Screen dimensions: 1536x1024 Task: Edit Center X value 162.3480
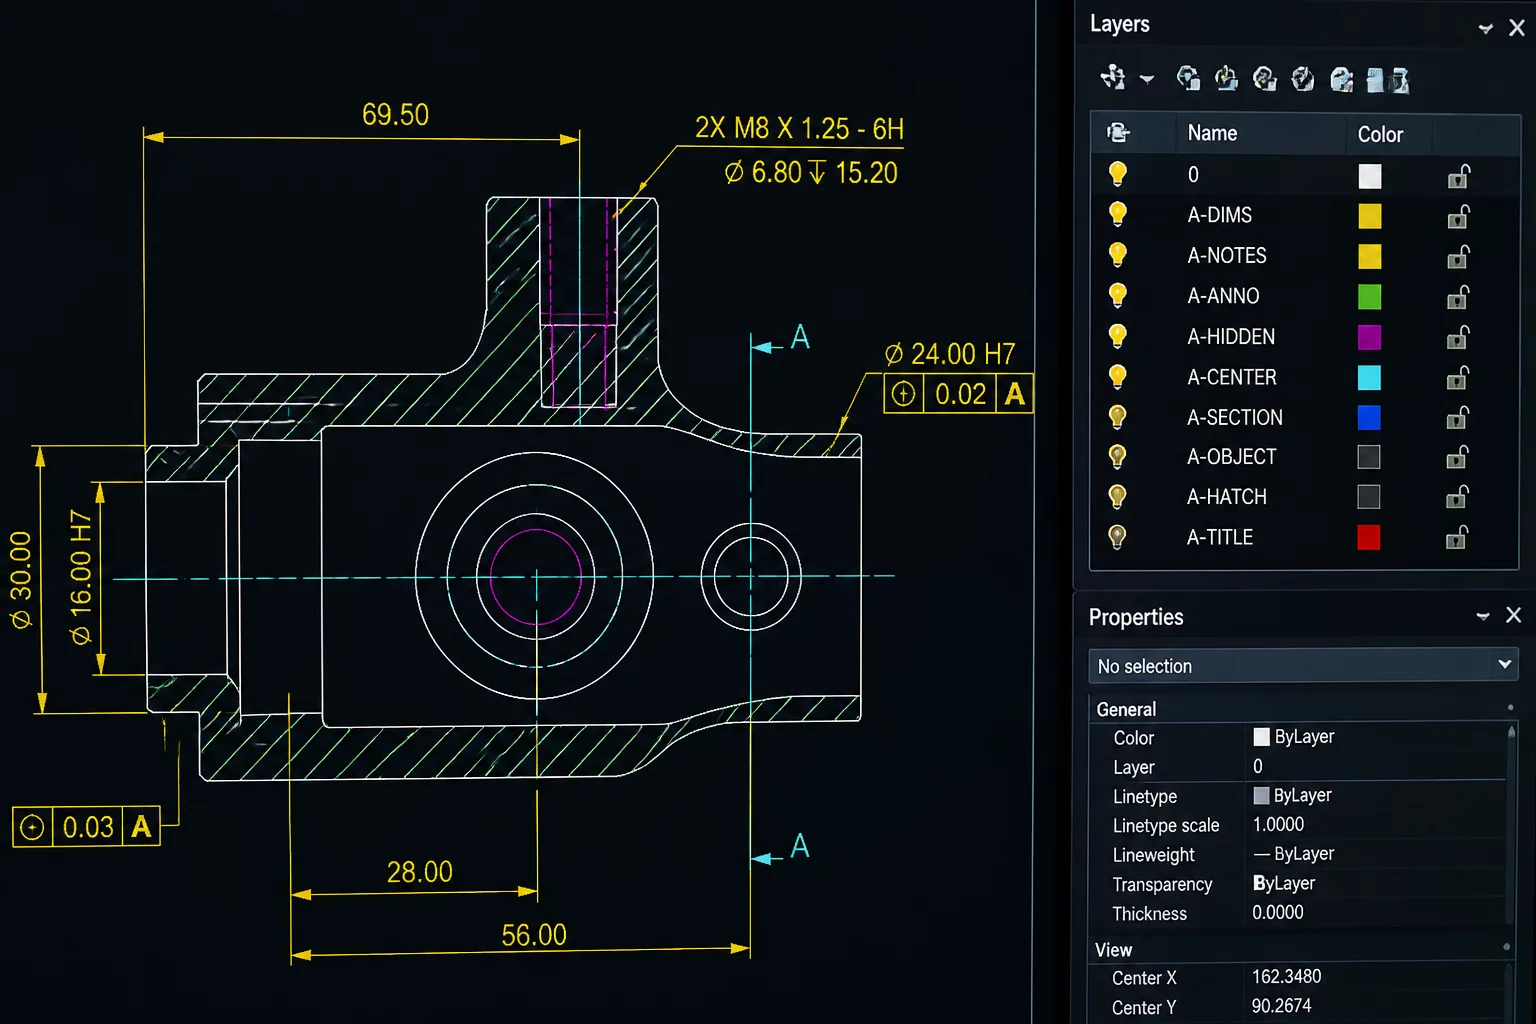pyautogui.click(x=1287, y=976)
